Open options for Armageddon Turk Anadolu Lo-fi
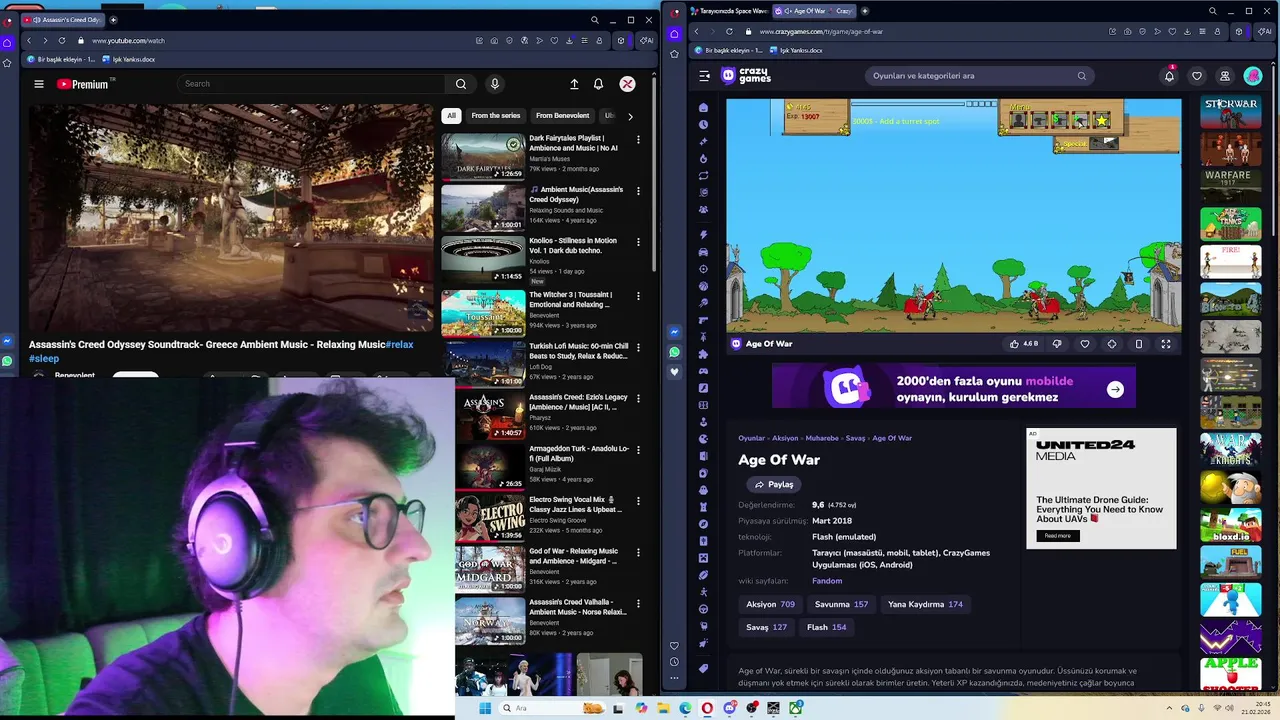Image resolution: width=1280 pixels, height=720 pixels. pyautogui.click(x=638, y=450)
